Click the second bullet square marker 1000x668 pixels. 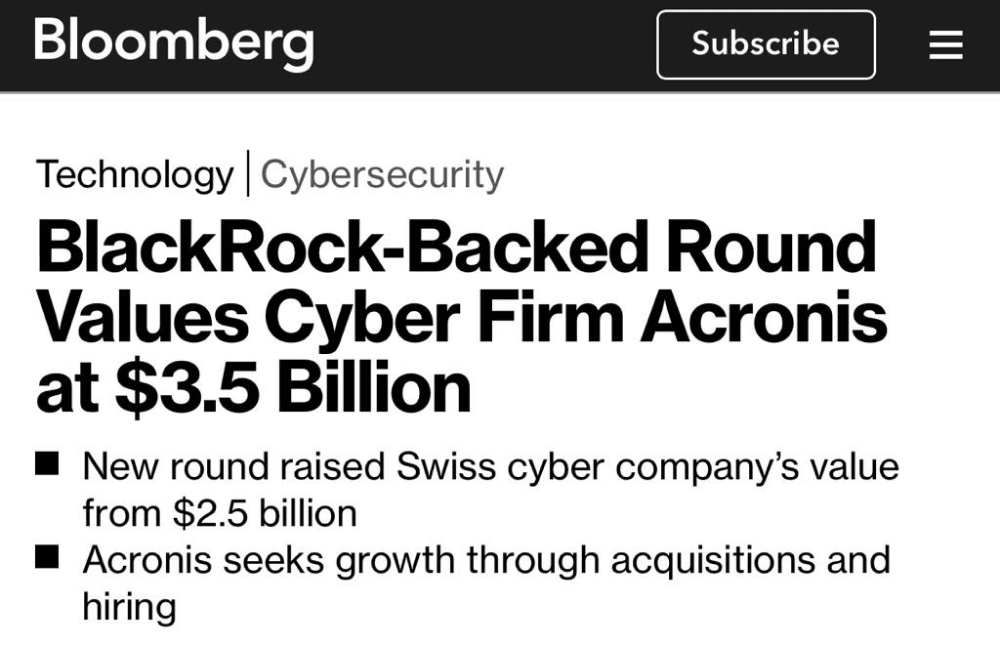pos(47,558)
